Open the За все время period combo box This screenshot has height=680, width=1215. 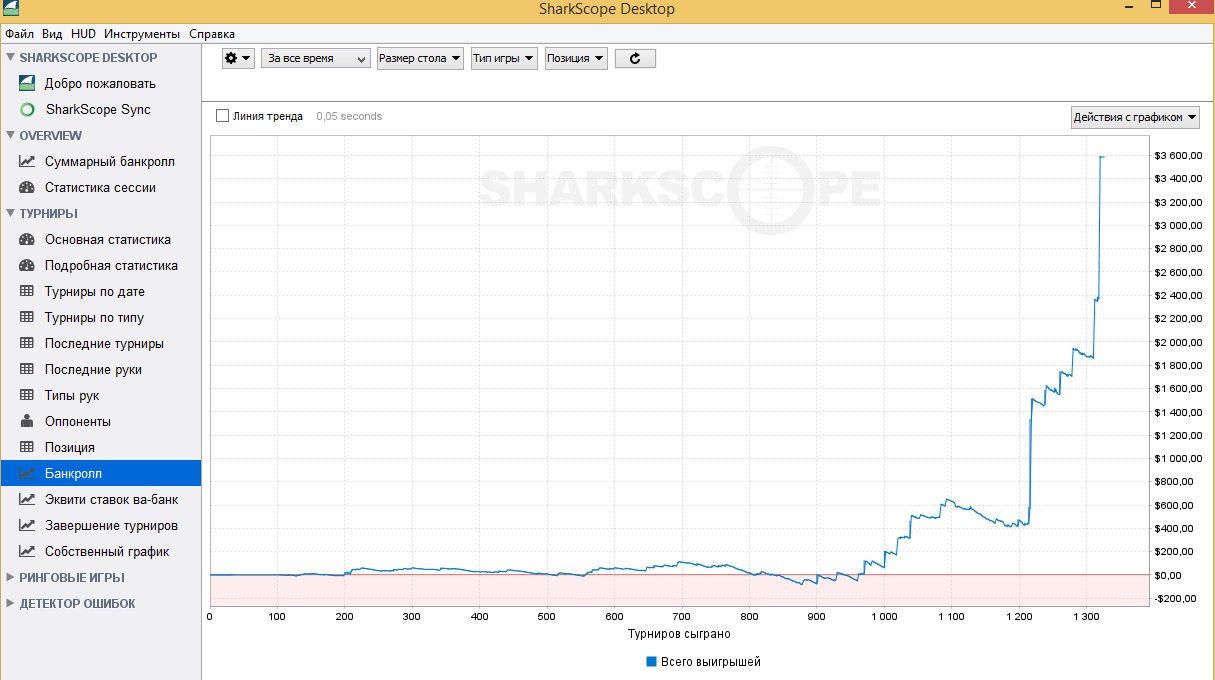click(x=316, y=58)
